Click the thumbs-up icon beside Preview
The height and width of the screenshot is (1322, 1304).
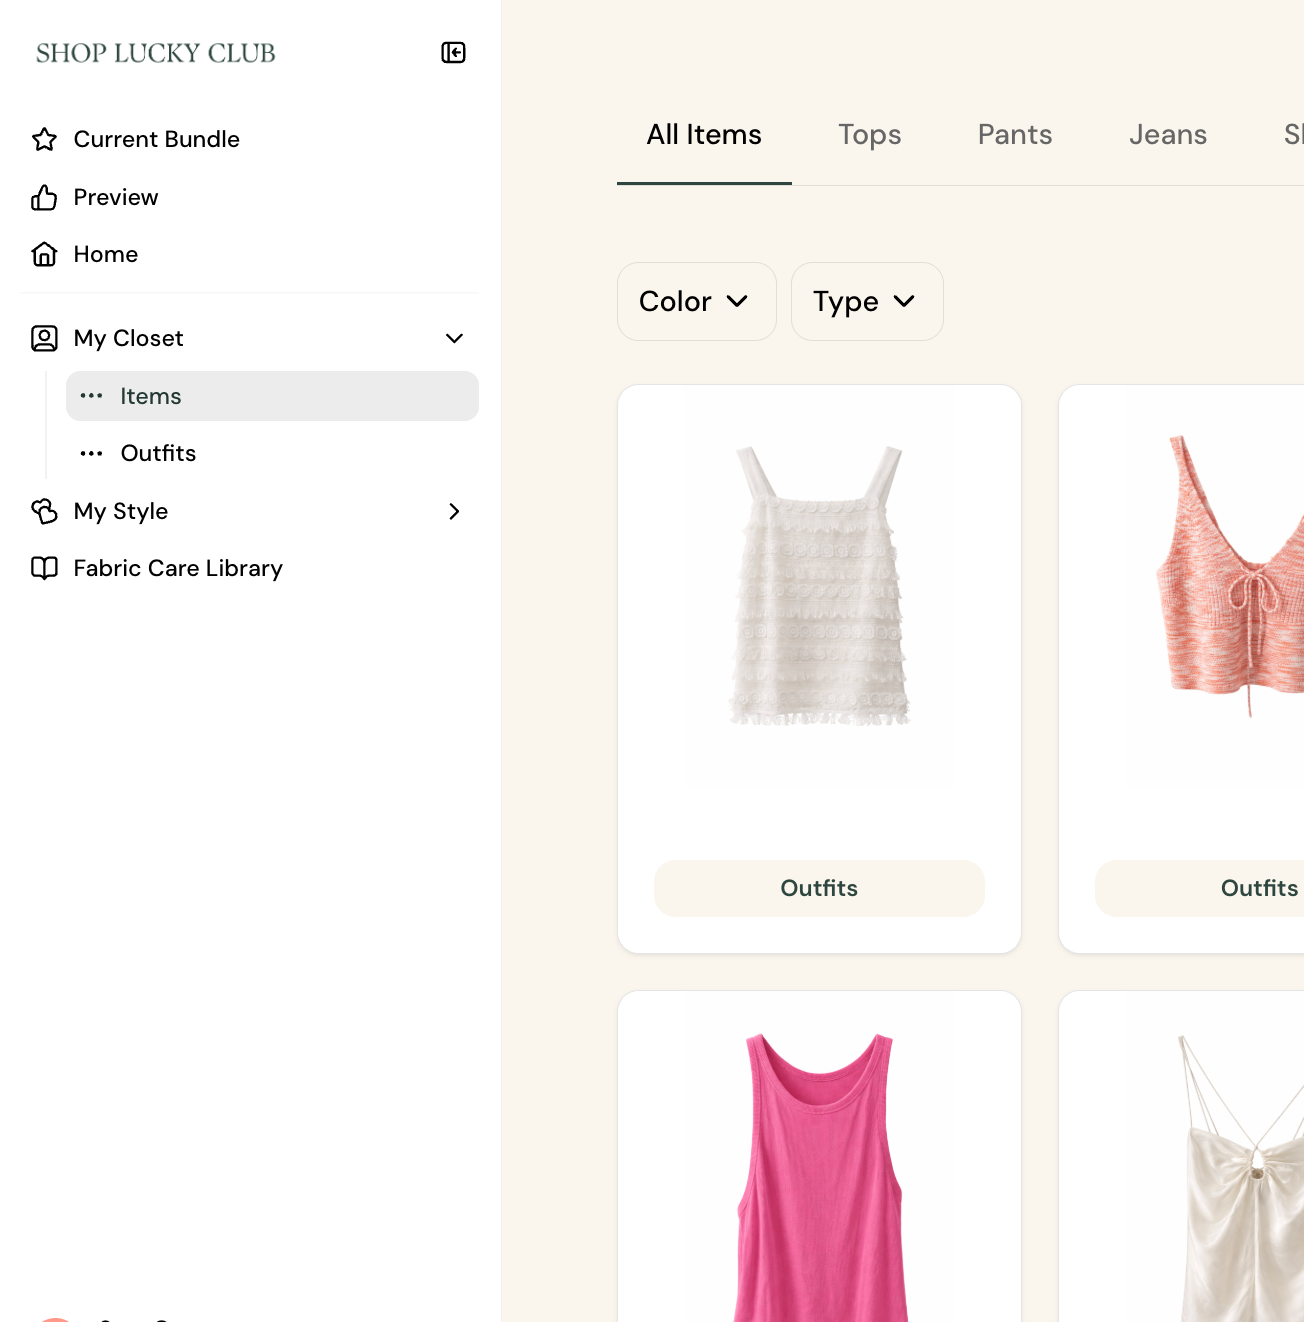[x=44, y=197]
